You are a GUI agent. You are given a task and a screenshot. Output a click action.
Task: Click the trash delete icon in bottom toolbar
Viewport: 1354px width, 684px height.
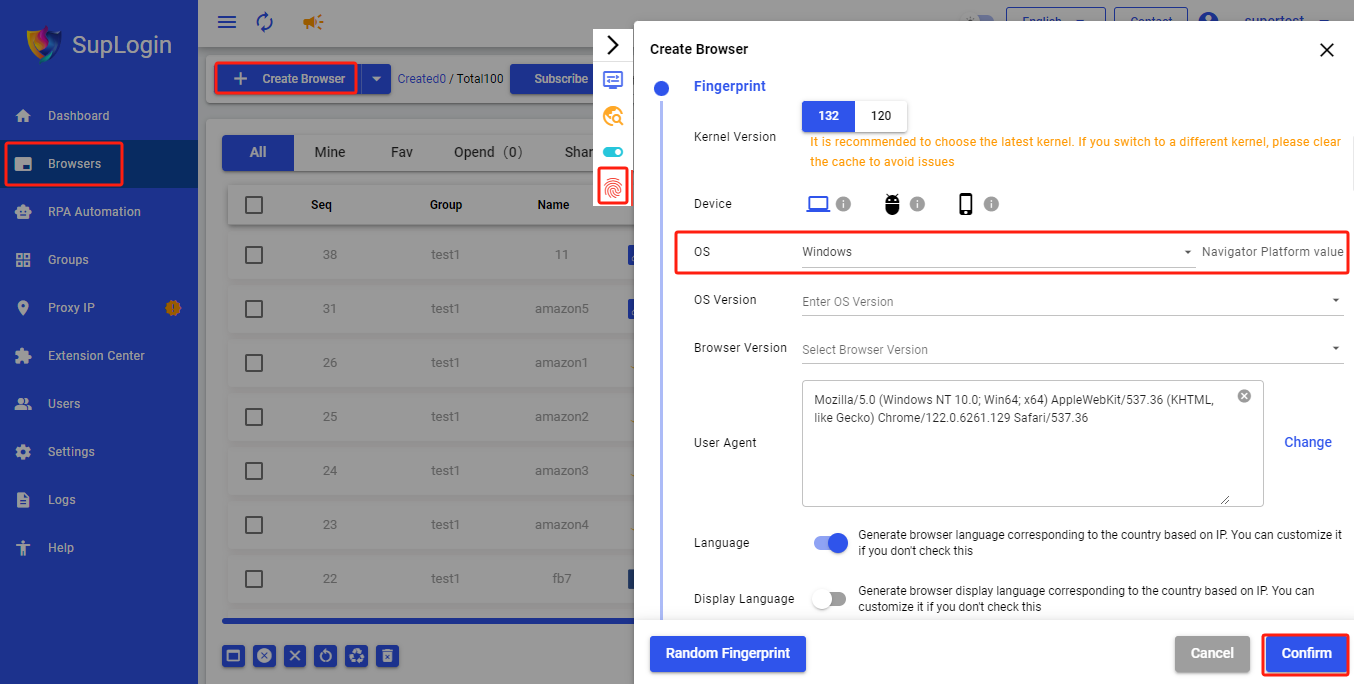pyautogui.click(x=388, y=656)
